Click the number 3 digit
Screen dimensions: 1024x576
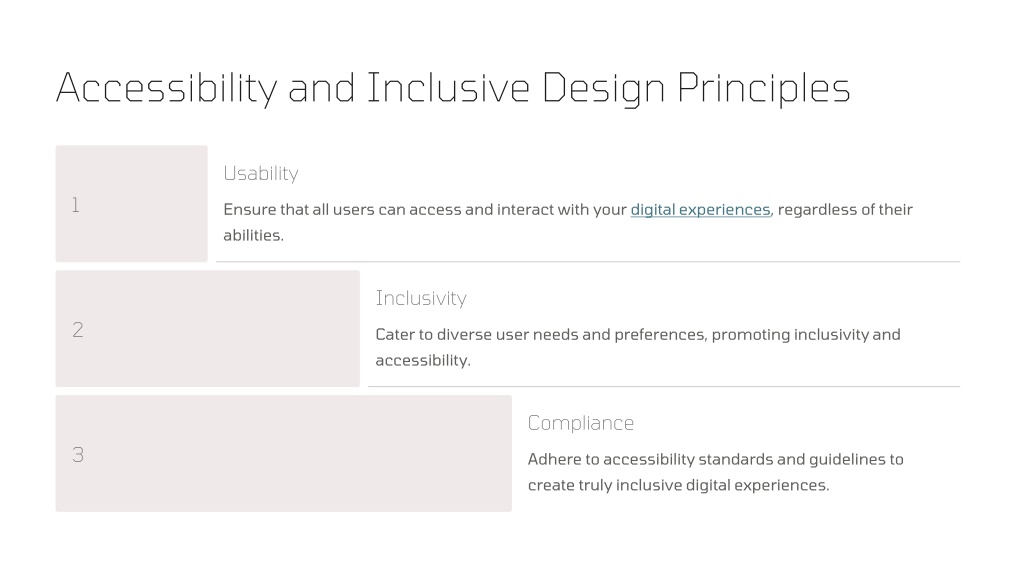[x=78, y=455]
